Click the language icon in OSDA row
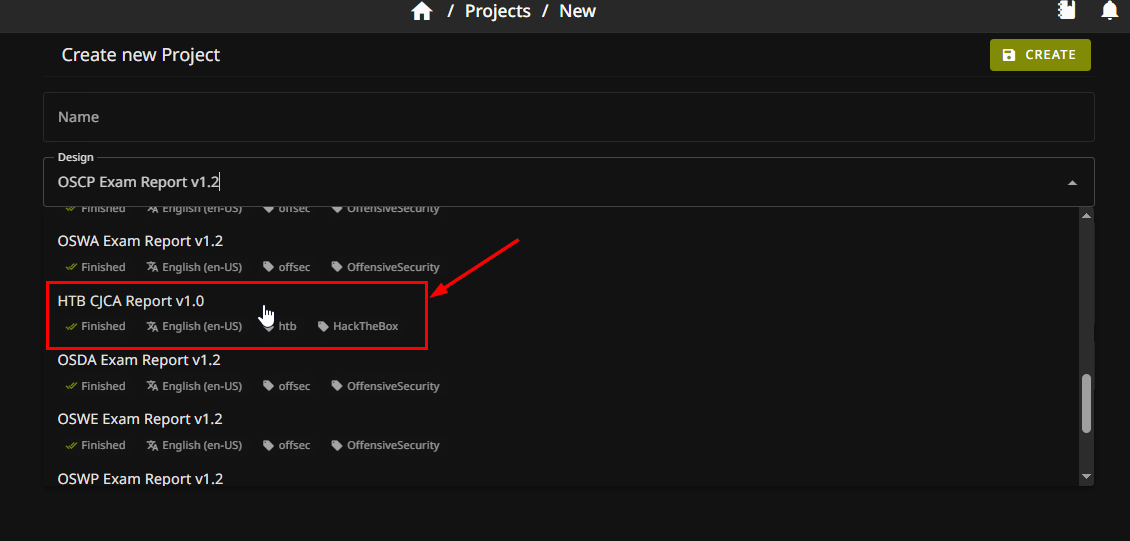Screen dimensions: 1130x541 click(x=151, y=386)
